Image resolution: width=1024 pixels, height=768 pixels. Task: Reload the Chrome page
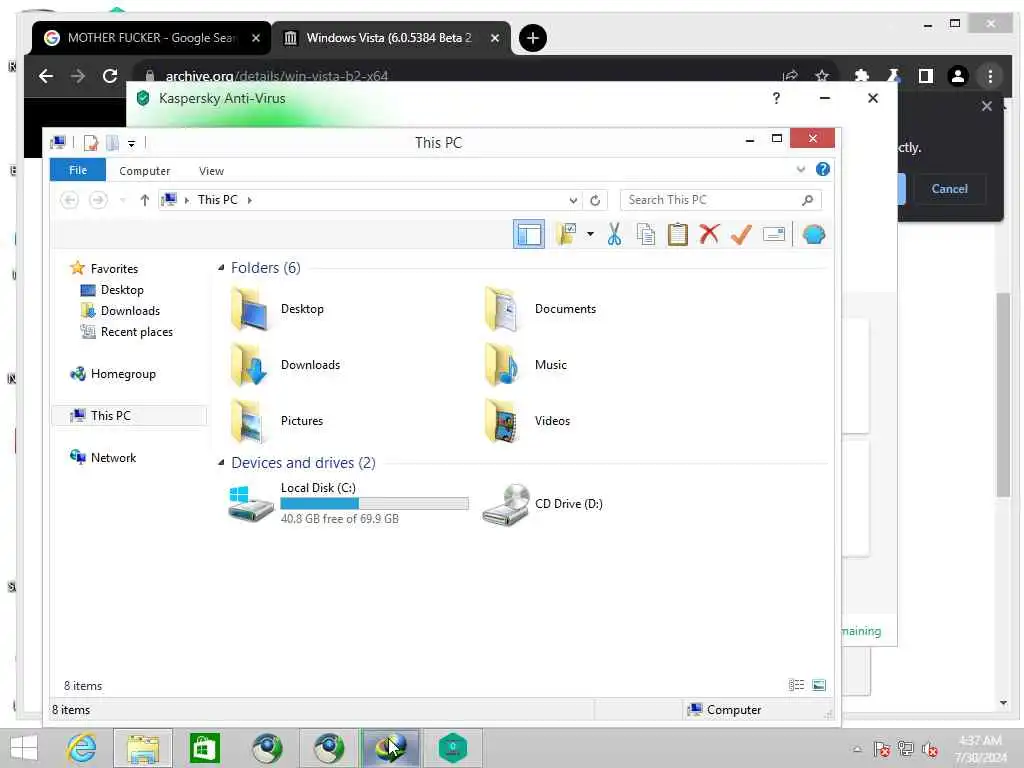pyautogui.click(x=110, y=76)
